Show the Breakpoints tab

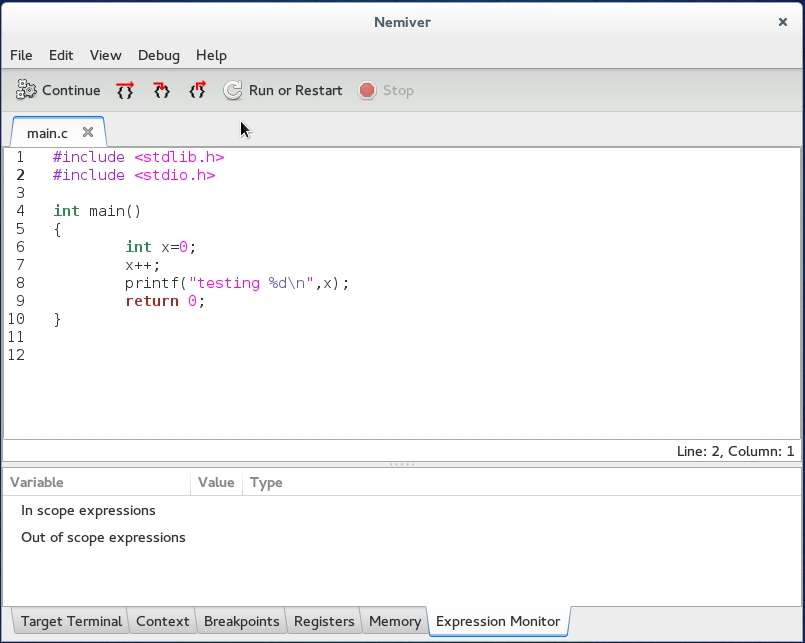click(x=241, y=621)
